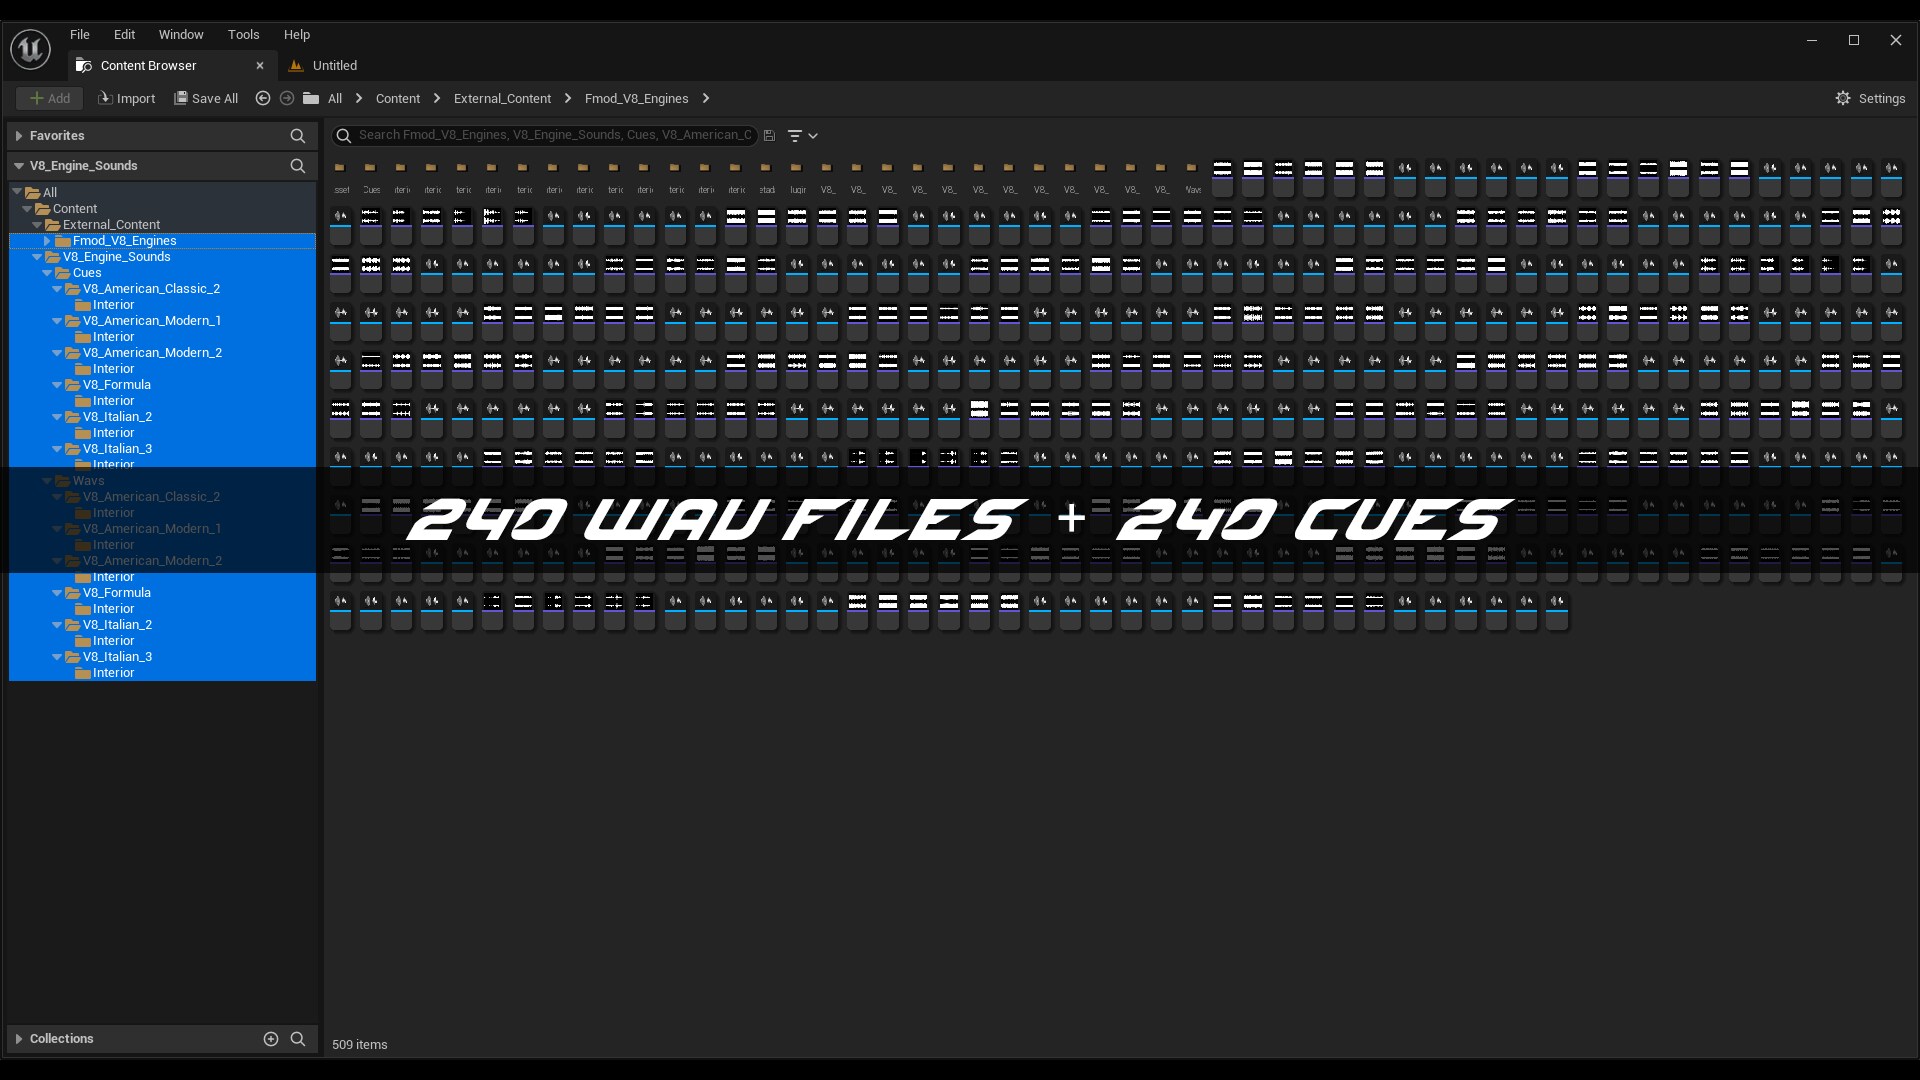Image resolution: width=1920 pixels, height=1080 pixels.
Task: Open the Settings gear
Action: point(1870,98)
